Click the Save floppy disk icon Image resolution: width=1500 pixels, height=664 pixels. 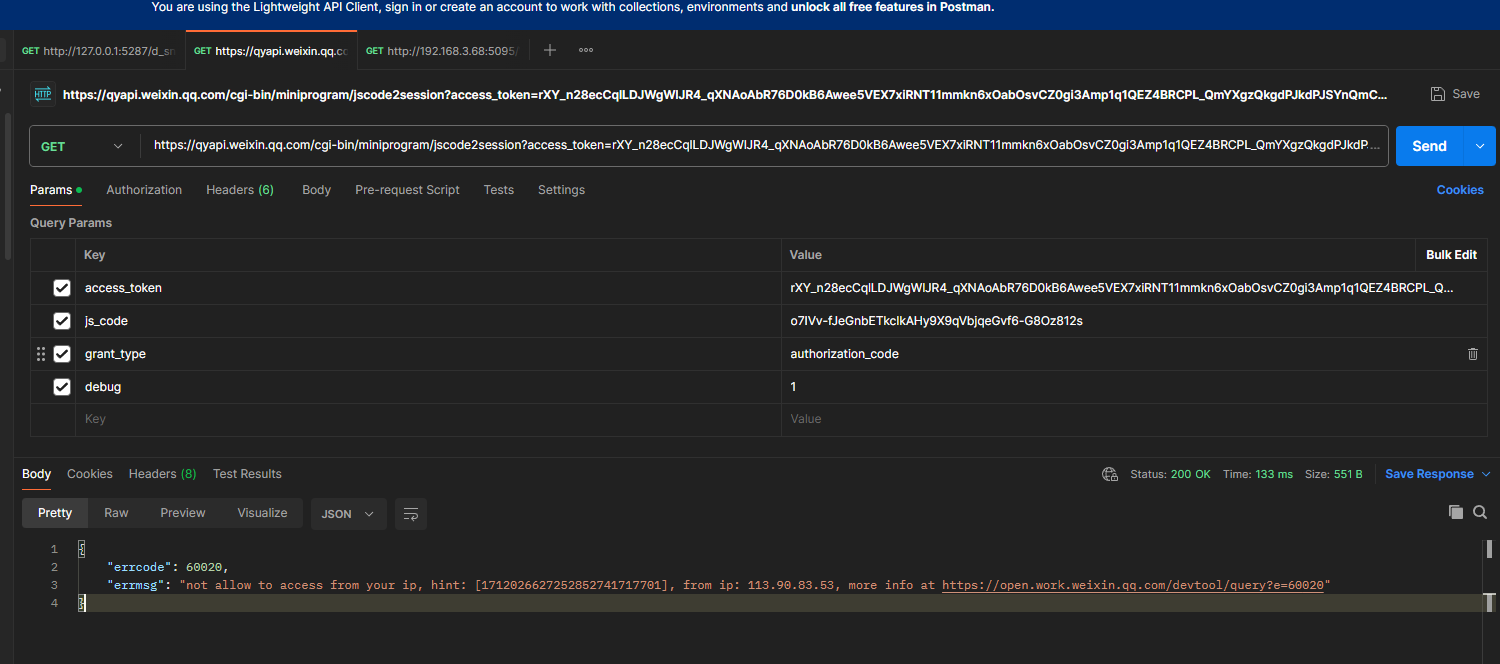[1438, 94]
